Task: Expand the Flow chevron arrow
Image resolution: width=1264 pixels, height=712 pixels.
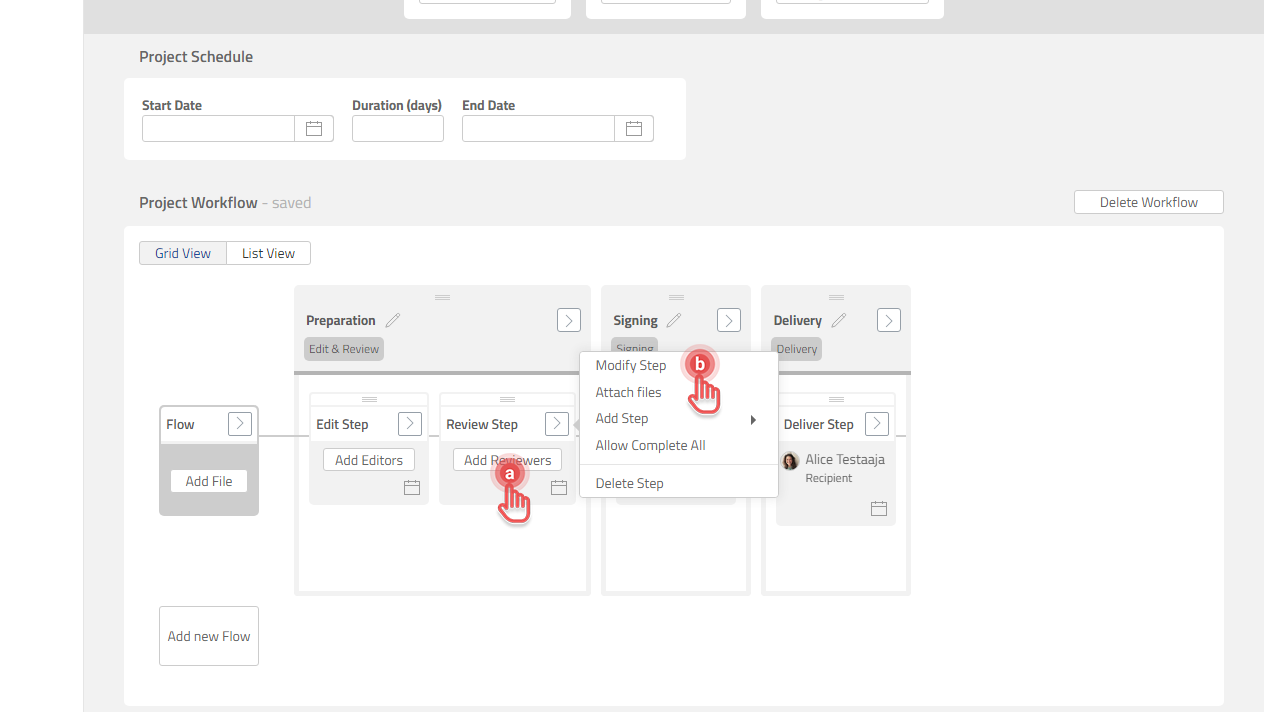Action: click(x=239, y=423)
